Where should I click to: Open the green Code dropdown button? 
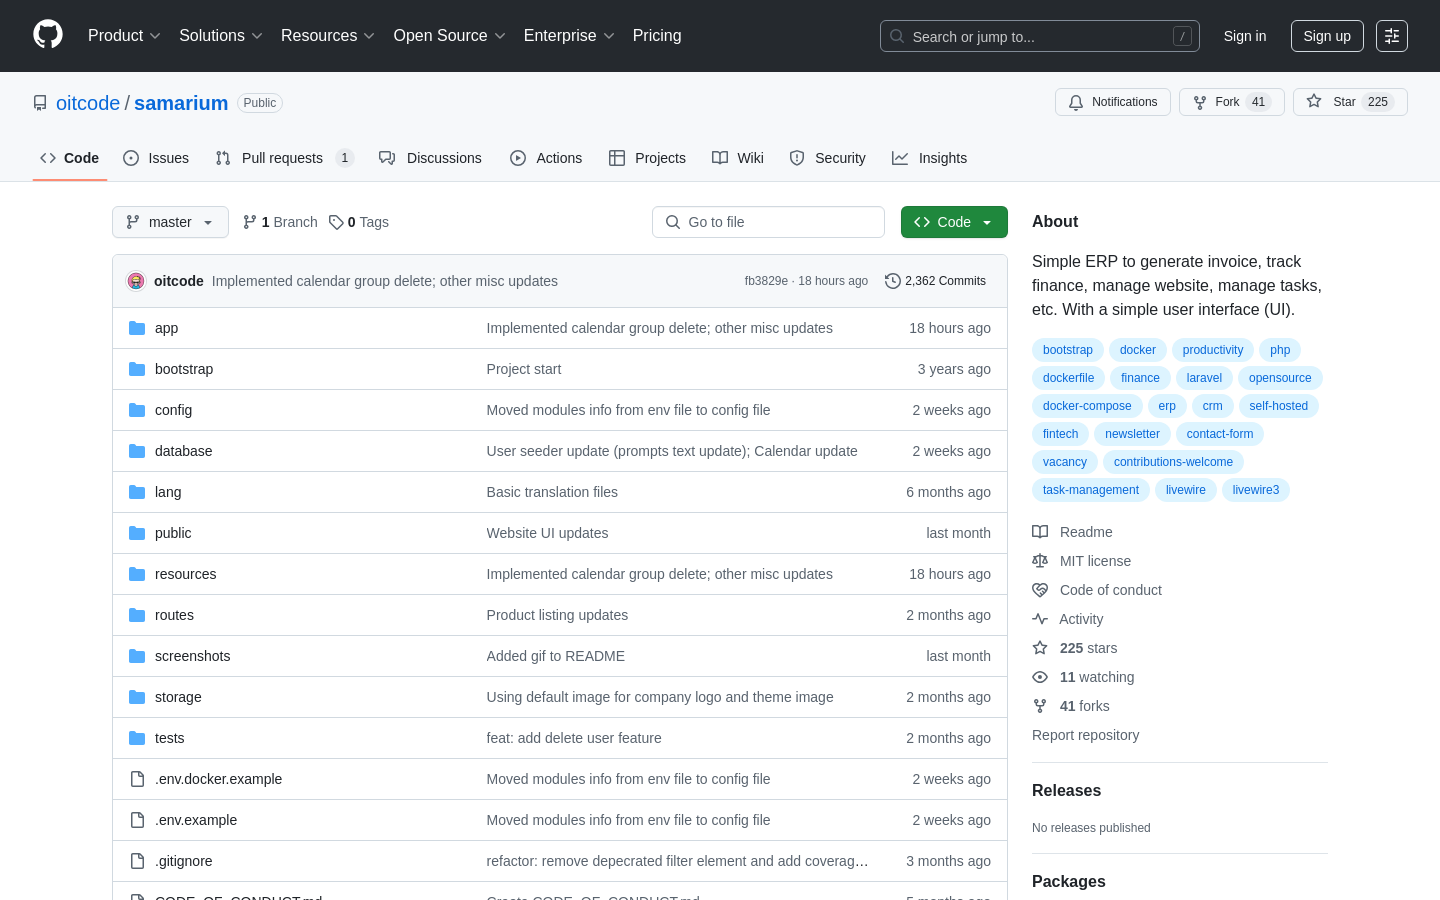[x=954, y=222]
